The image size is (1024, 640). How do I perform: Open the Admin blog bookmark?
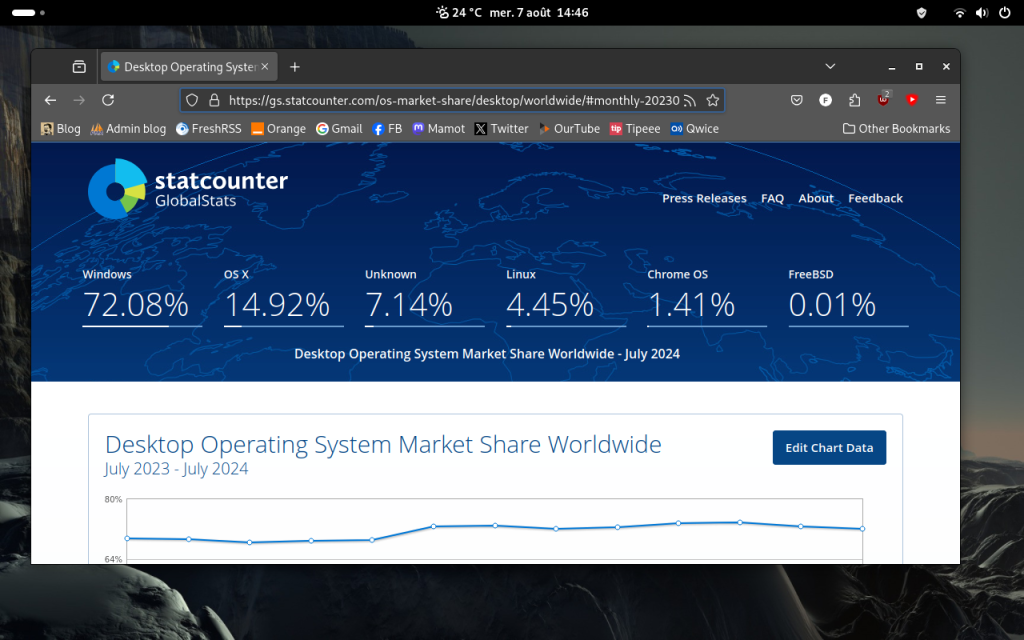coord(128,129)
